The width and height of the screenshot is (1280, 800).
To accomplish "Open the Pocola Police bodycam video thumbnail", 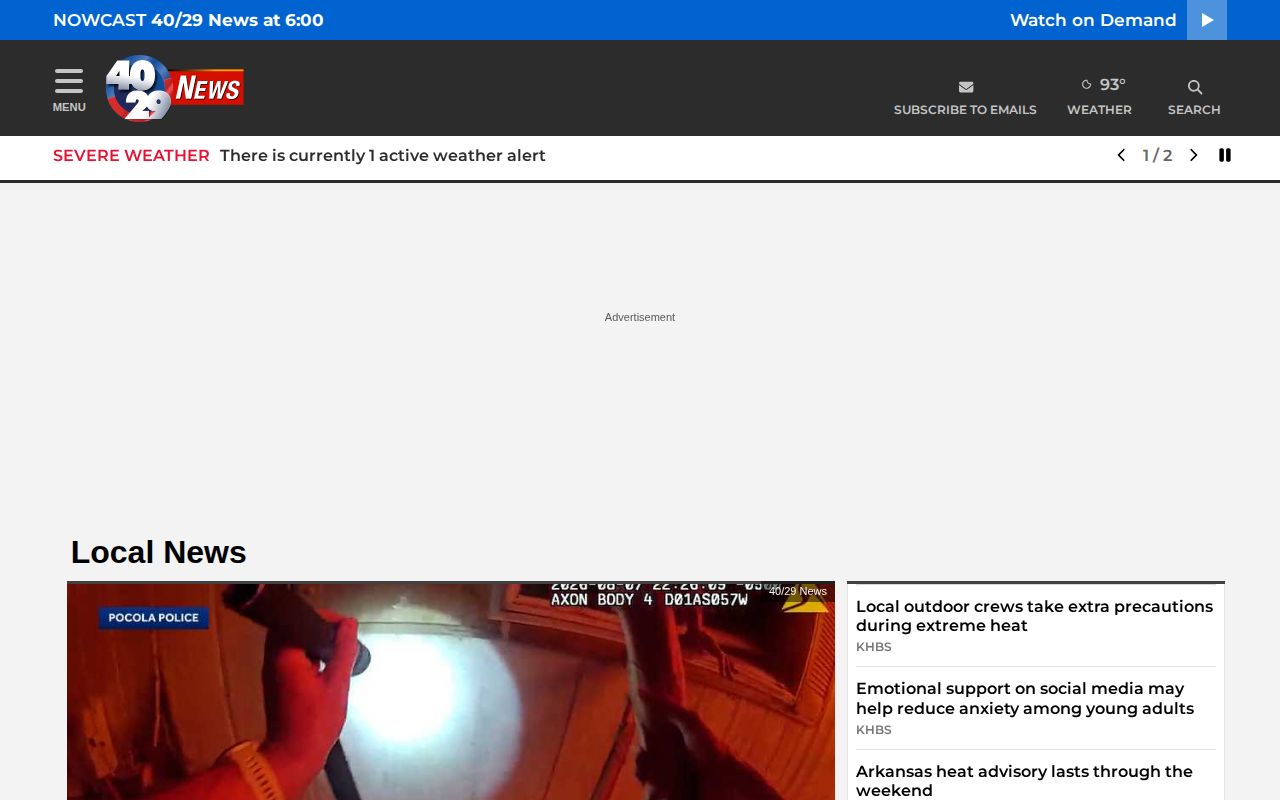I will point(451,692).
